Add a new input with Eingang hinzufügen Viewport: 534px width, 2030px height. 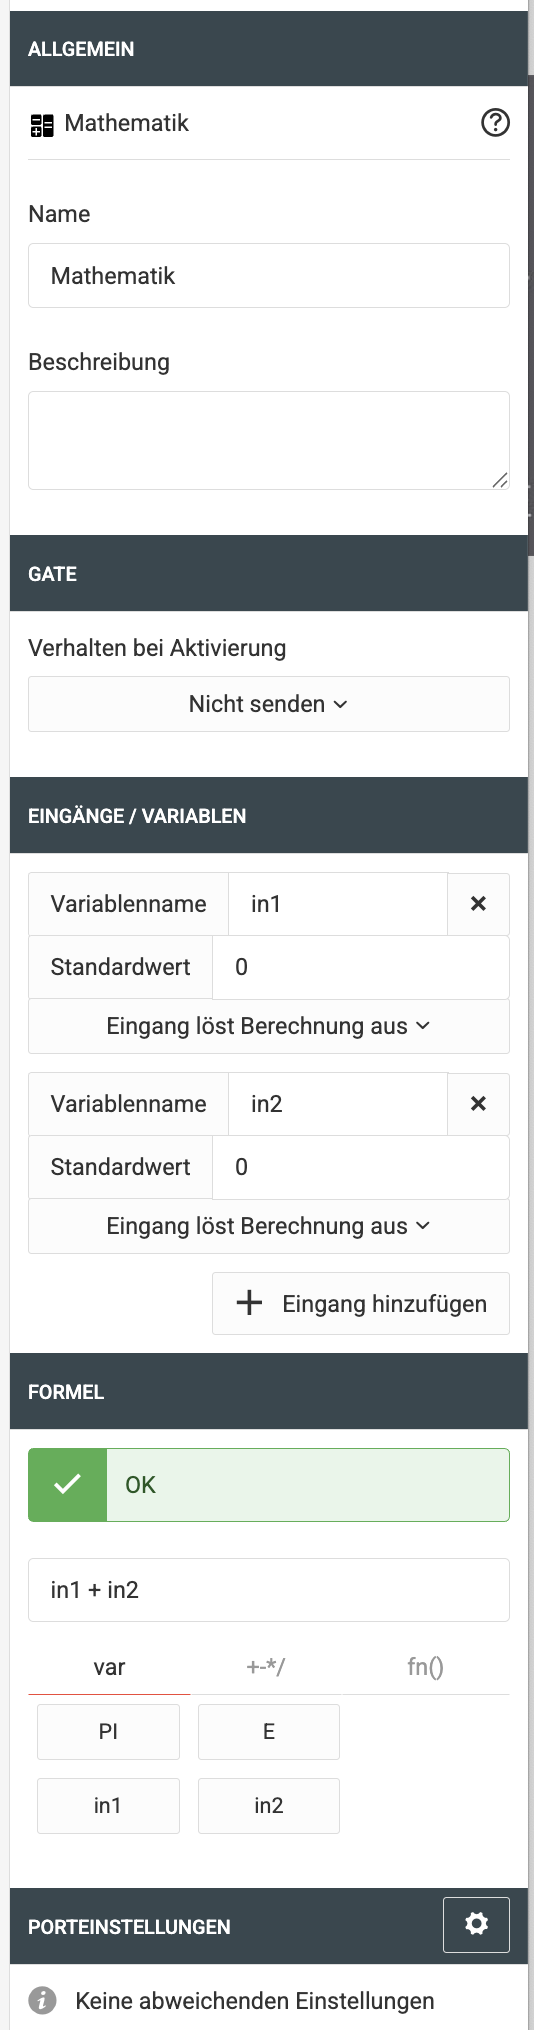(x=361, y=1303)
